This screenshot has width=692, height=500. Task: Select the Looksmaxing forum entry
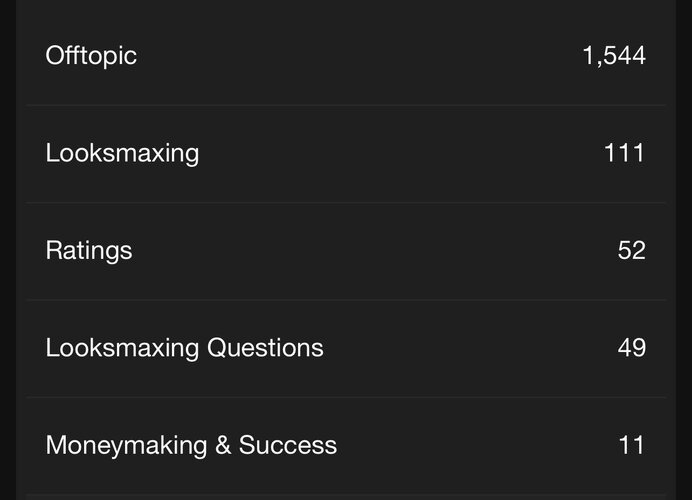click(x=122, y=153)
